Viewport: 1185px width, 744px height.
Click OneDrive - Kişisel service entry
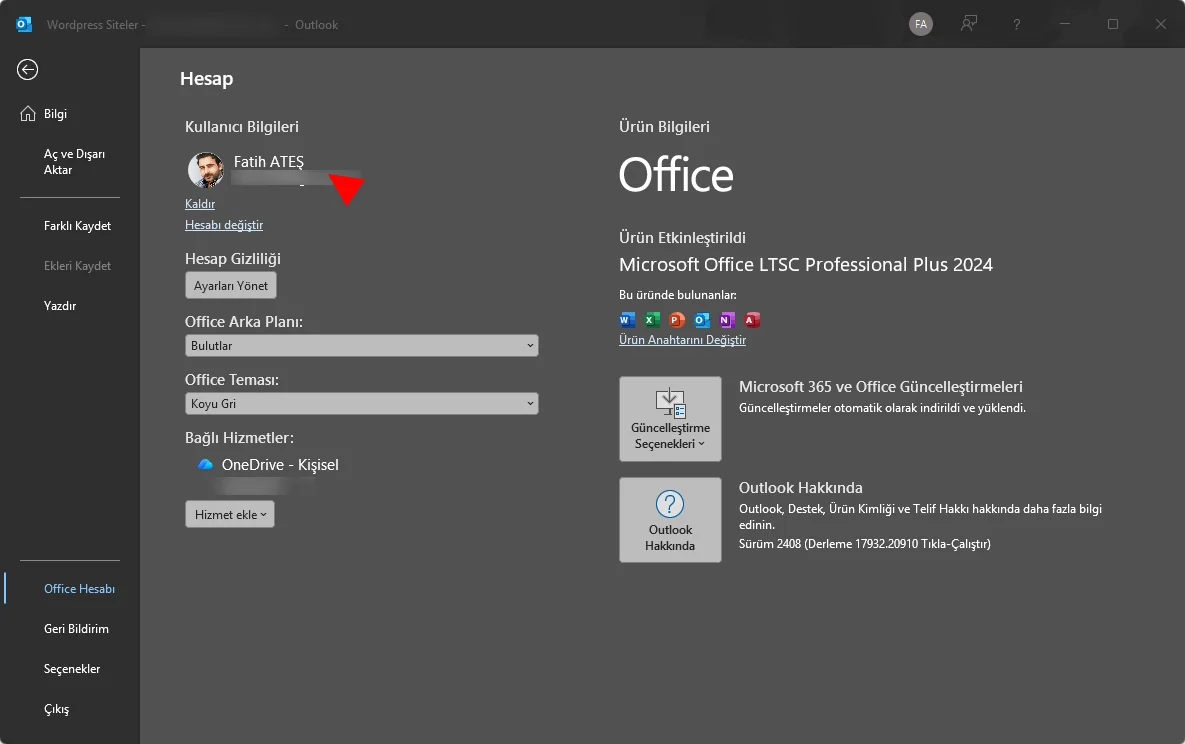coord(280,465)
